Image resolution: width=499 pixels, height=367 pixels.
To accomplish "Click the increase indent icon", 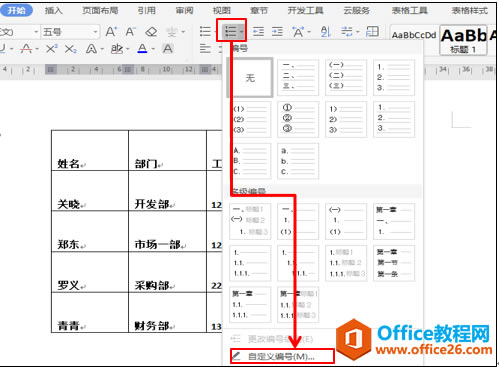I will (x=277, y=32).
